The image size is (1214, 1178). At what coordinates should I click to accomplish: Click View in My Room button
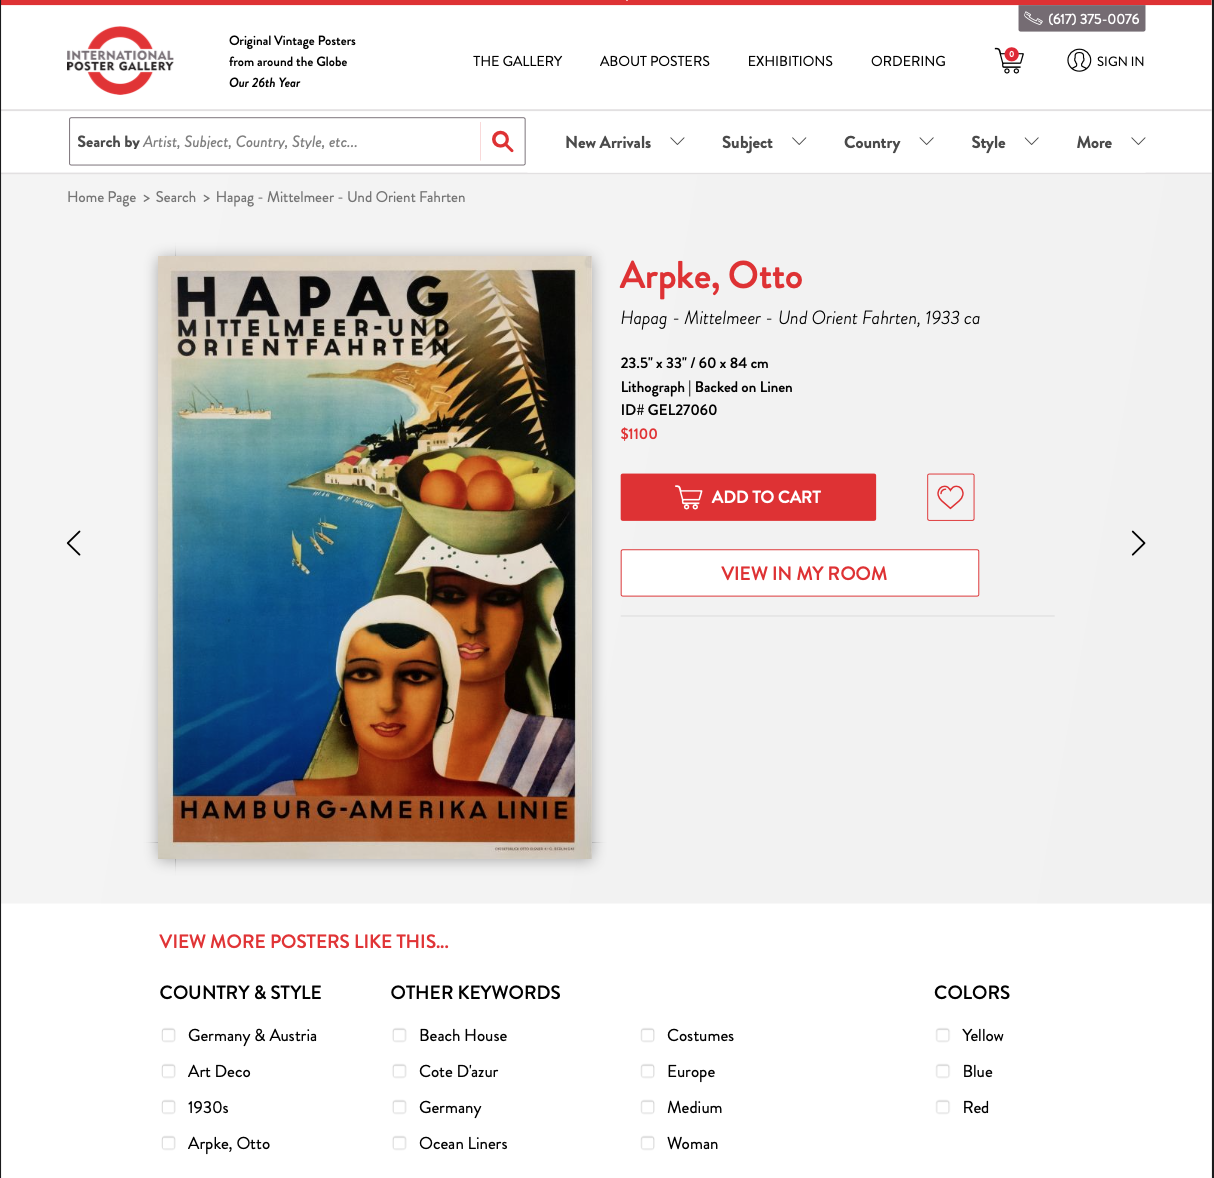point(800,573)
